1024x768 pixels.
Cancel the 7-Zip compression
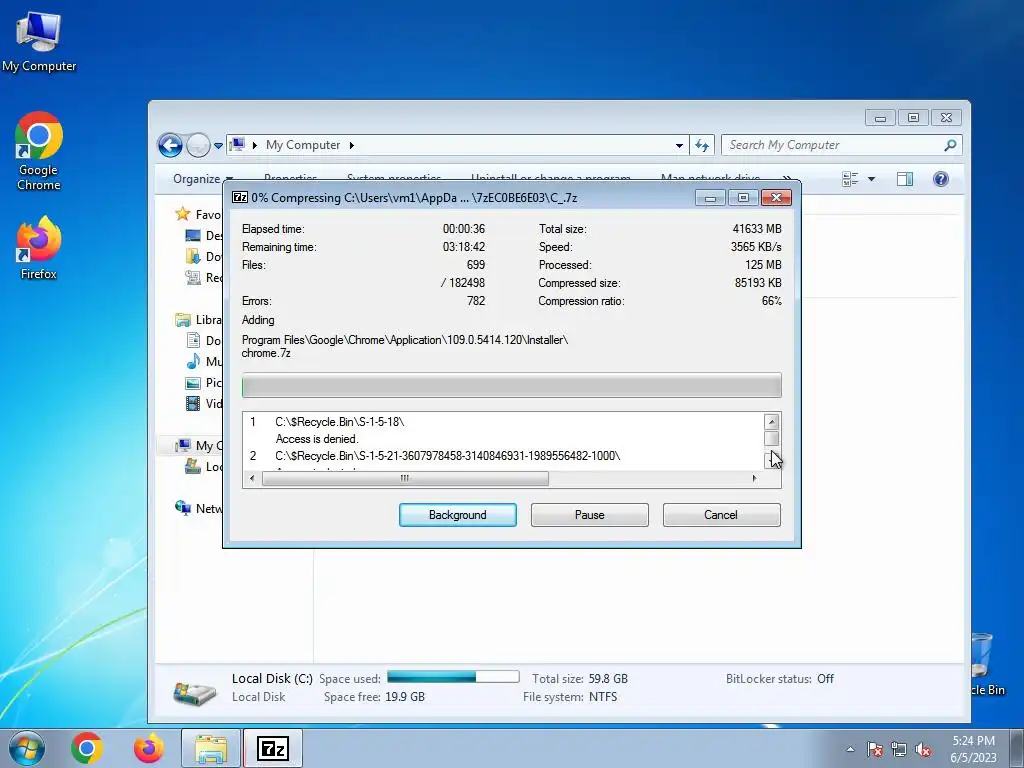click(x=722, y=515)
